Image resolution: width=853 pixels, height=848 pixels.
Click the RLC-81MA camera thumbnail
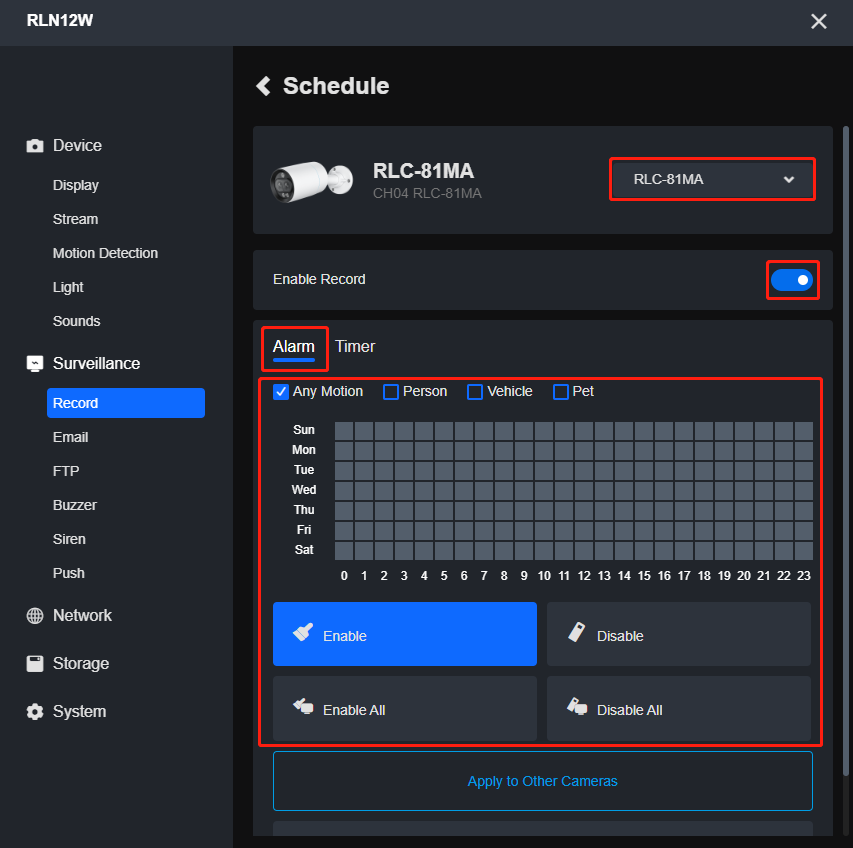tap(311, 181)
